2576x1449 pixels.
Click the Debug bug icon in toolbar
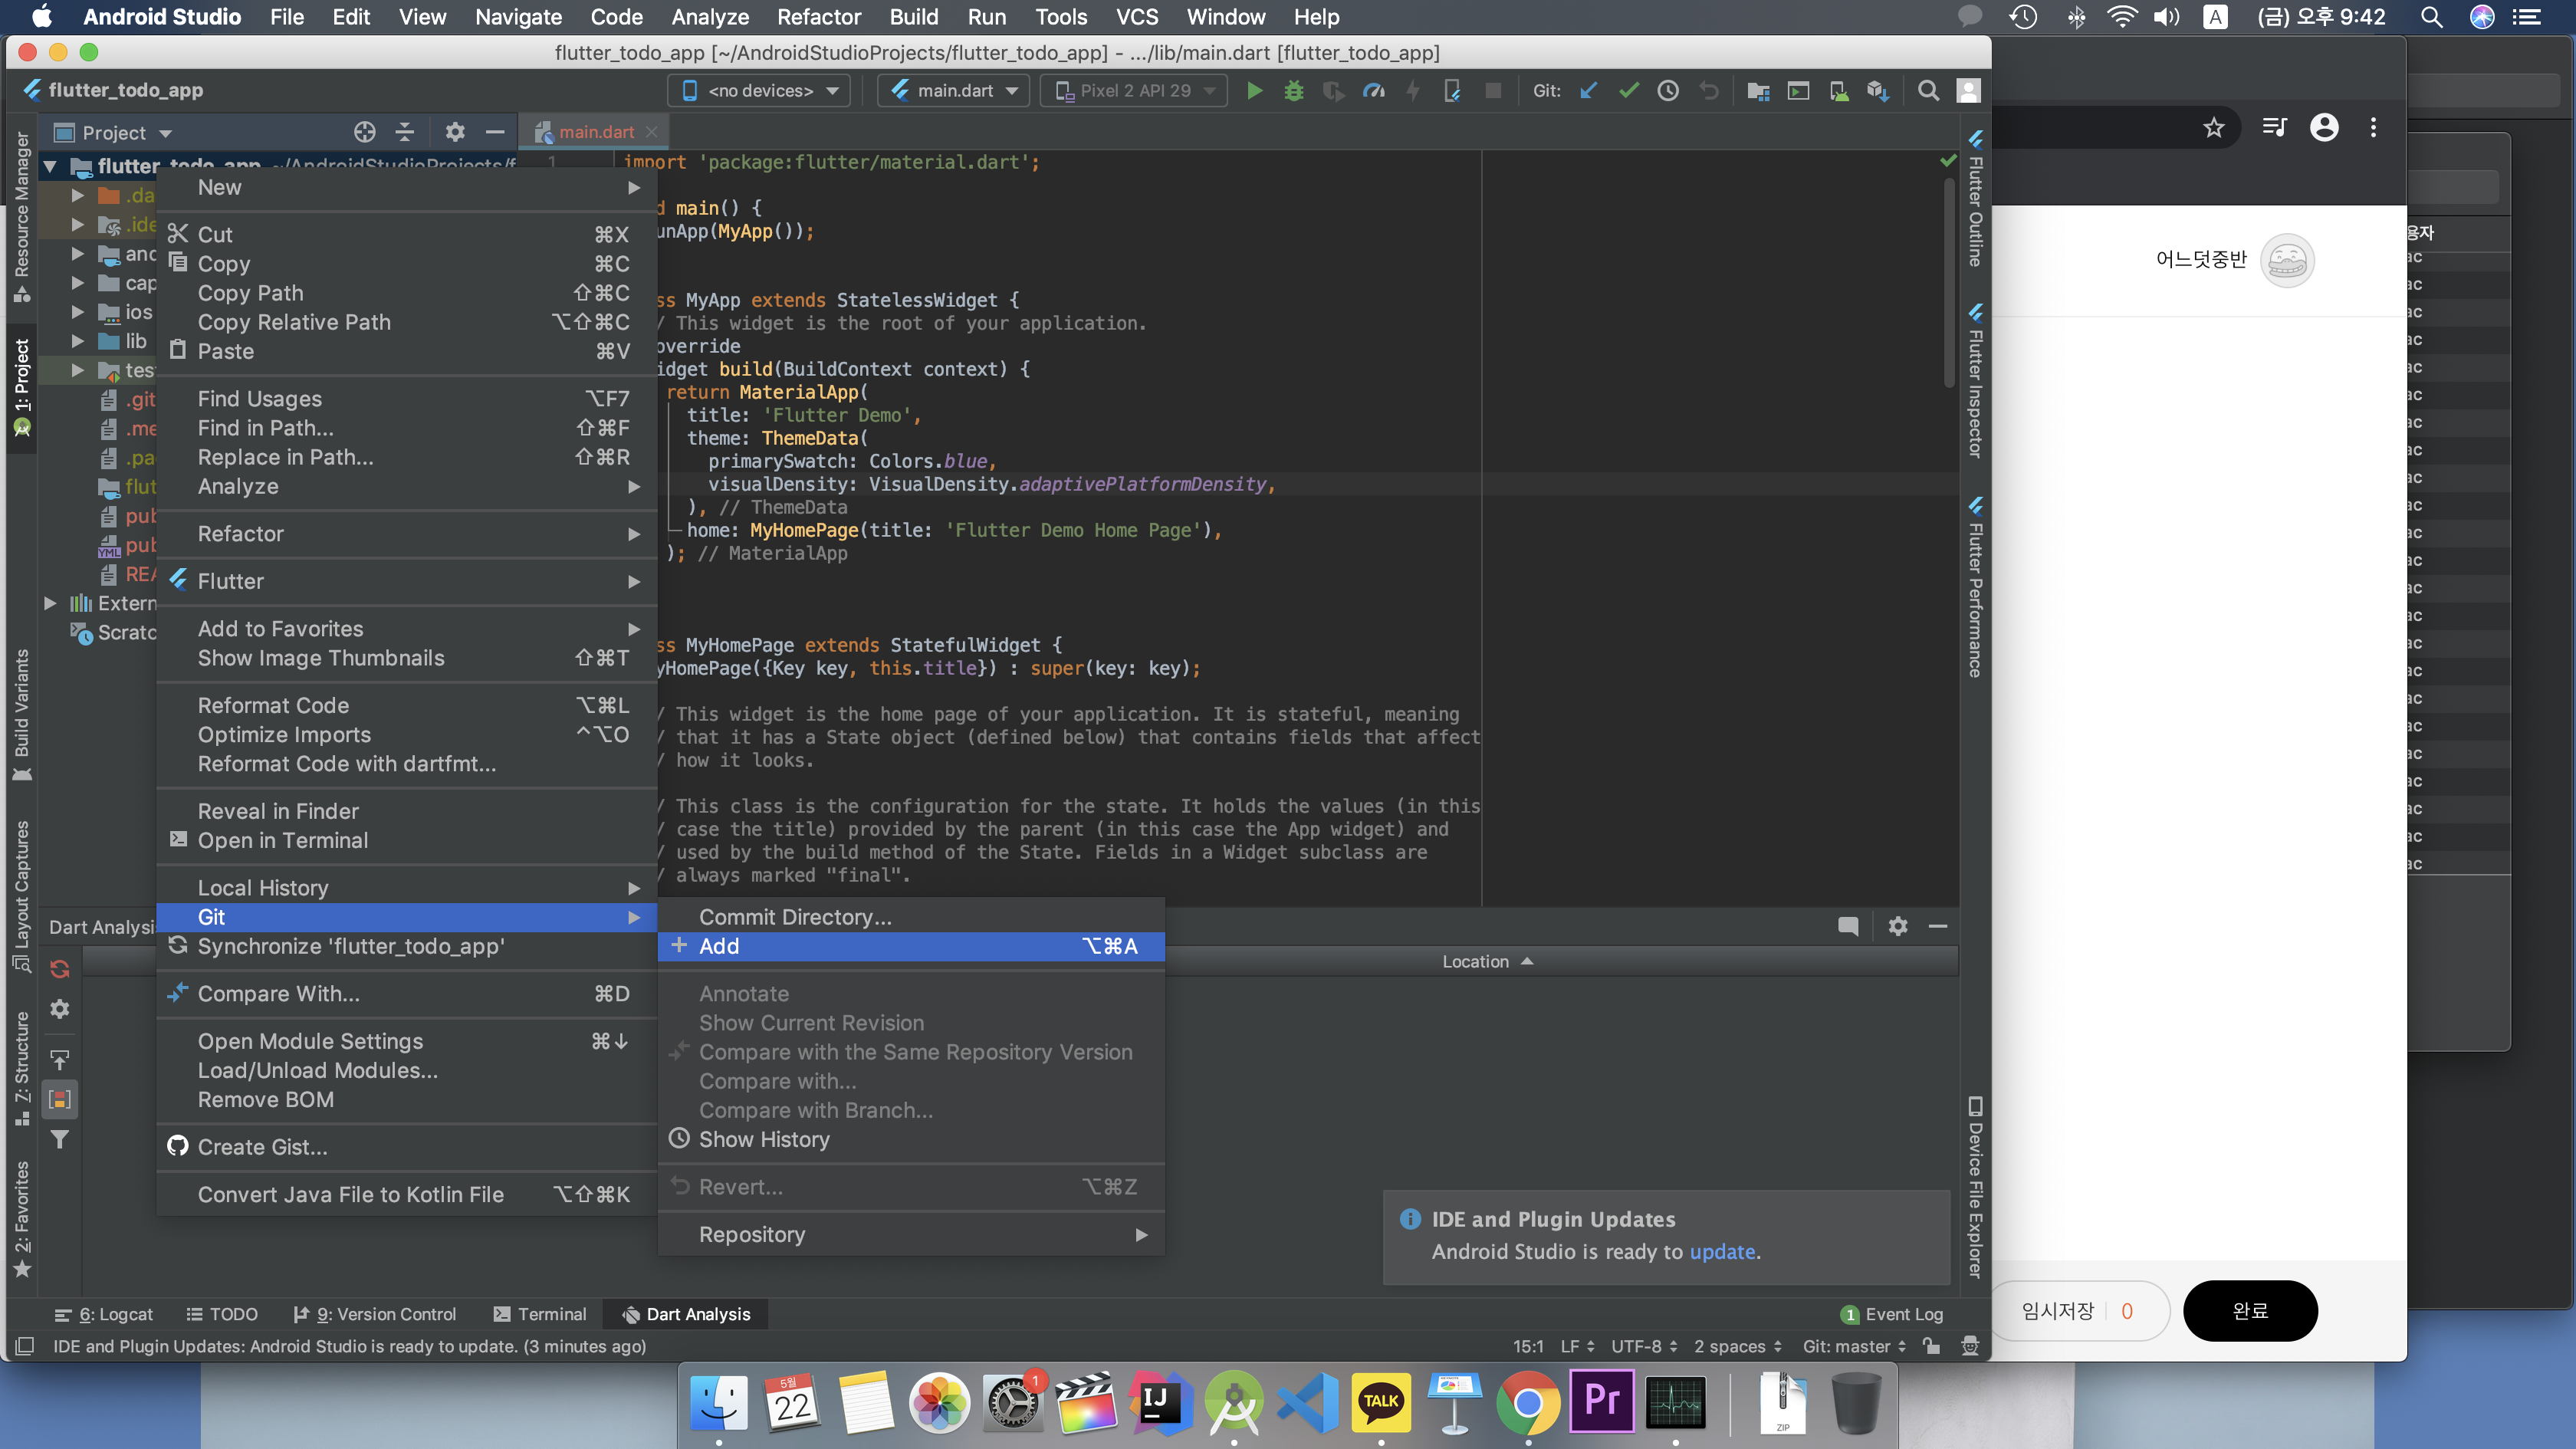(x=1294, y=91)
